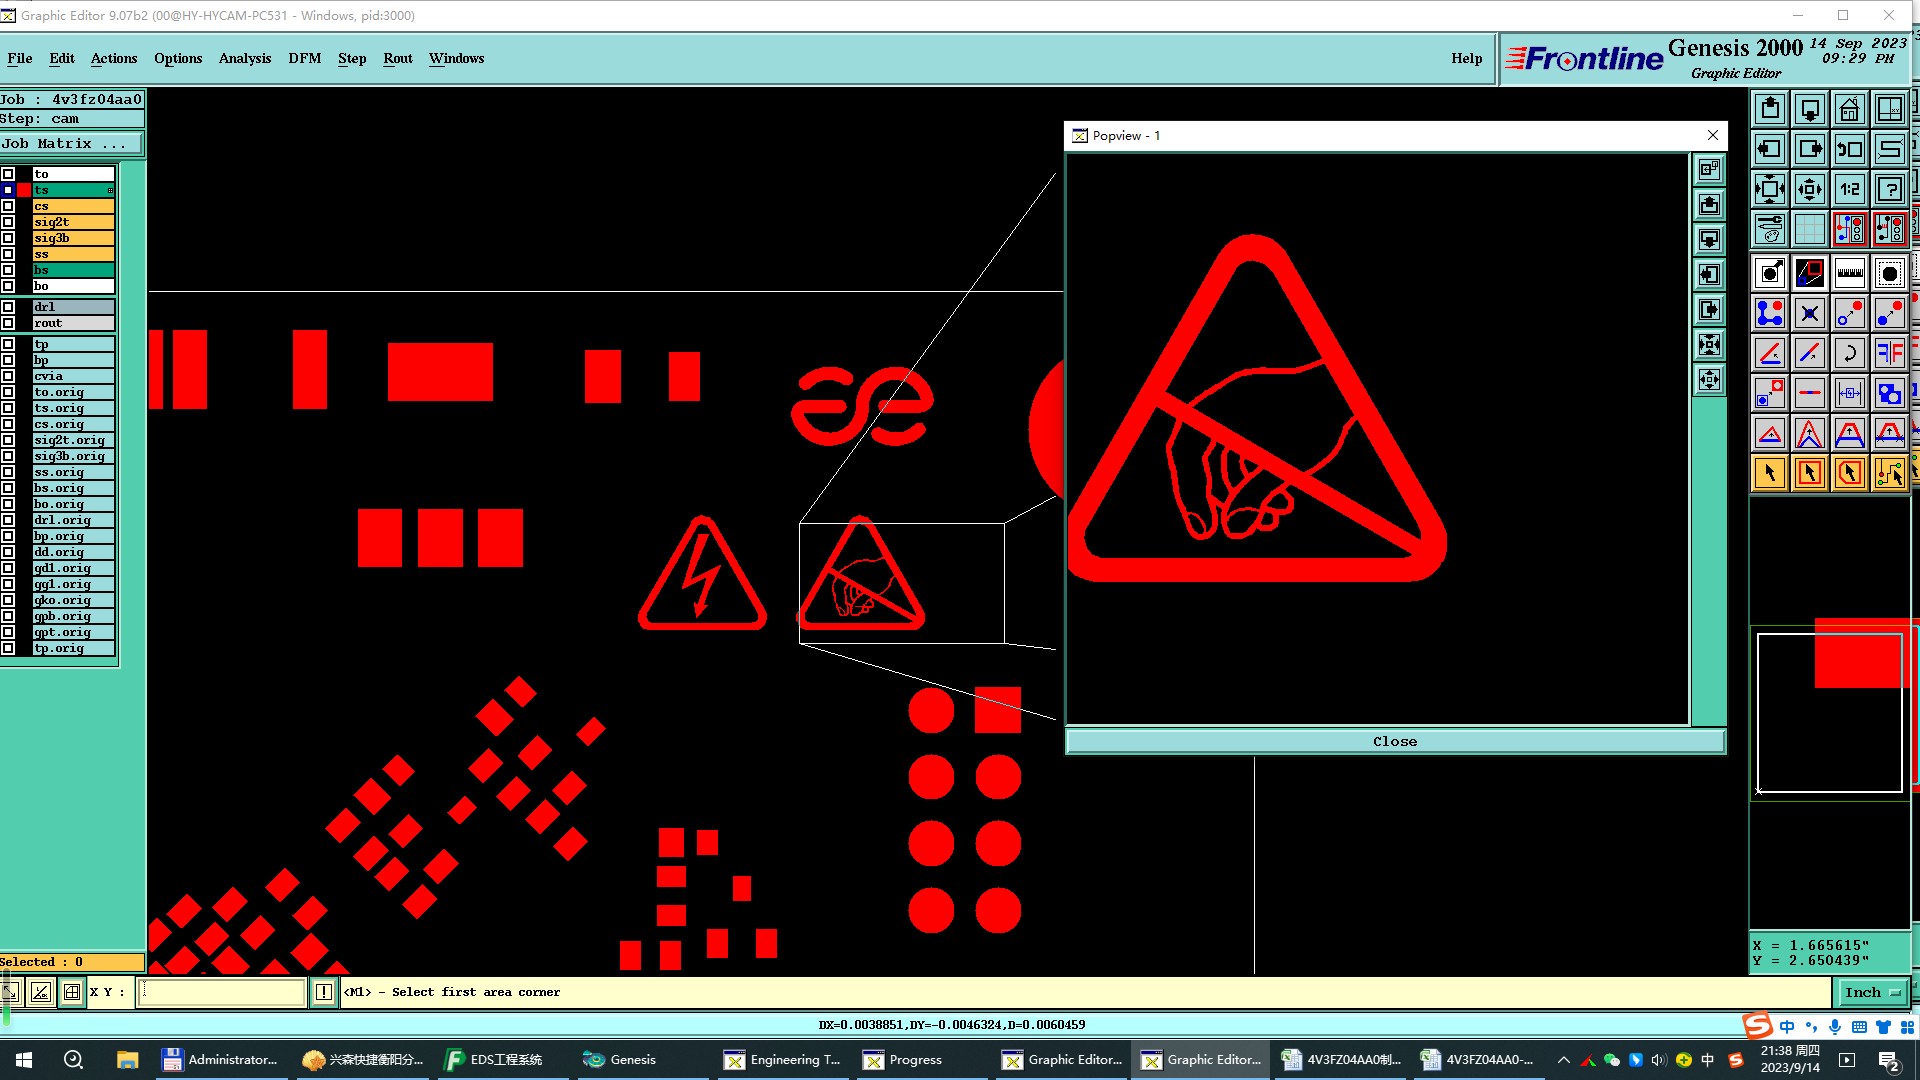Choose the rectangle area select arrow
This screenshot has height=1080, width=1920.
coord(1809,473)
